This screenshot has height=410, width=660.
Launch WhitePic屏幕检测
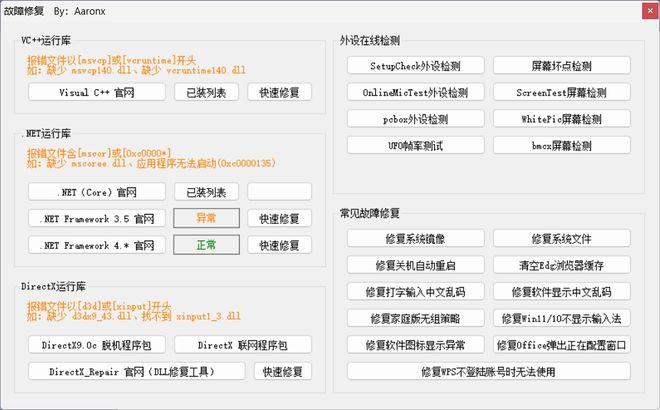tap(562, 119)
